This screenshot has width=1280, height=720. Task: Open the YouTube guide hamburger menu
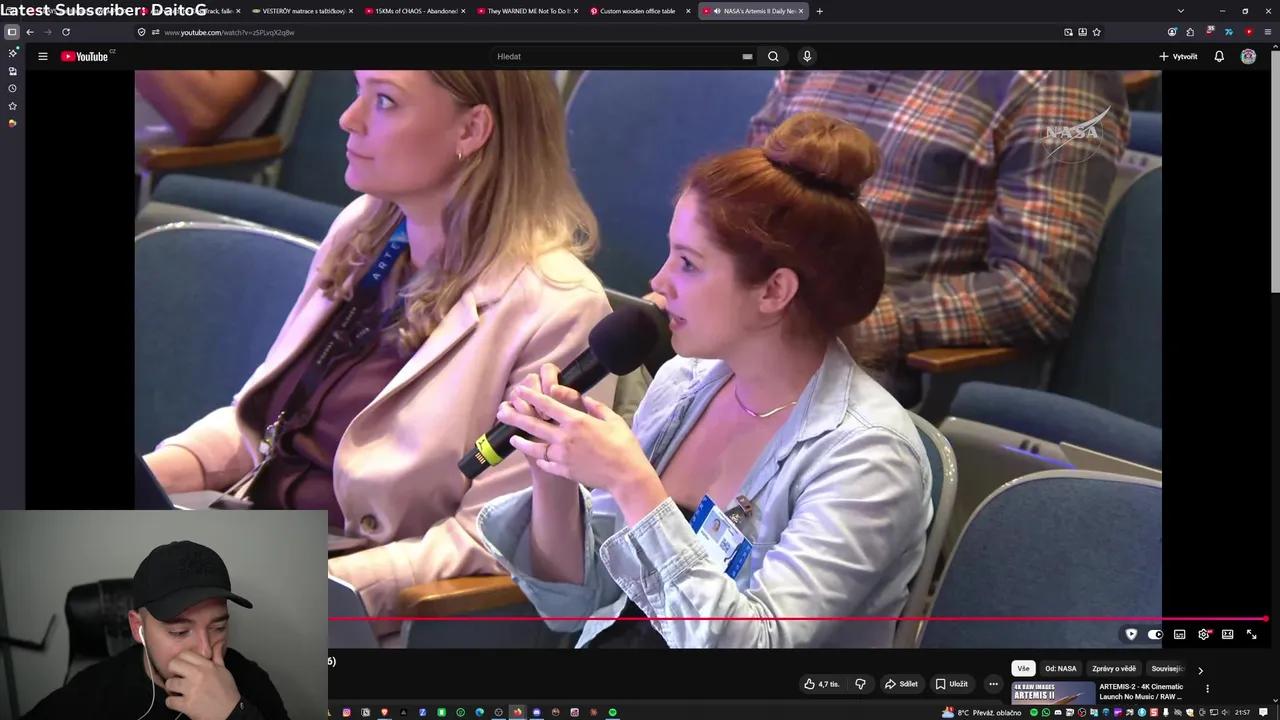[x=43, y=56]
